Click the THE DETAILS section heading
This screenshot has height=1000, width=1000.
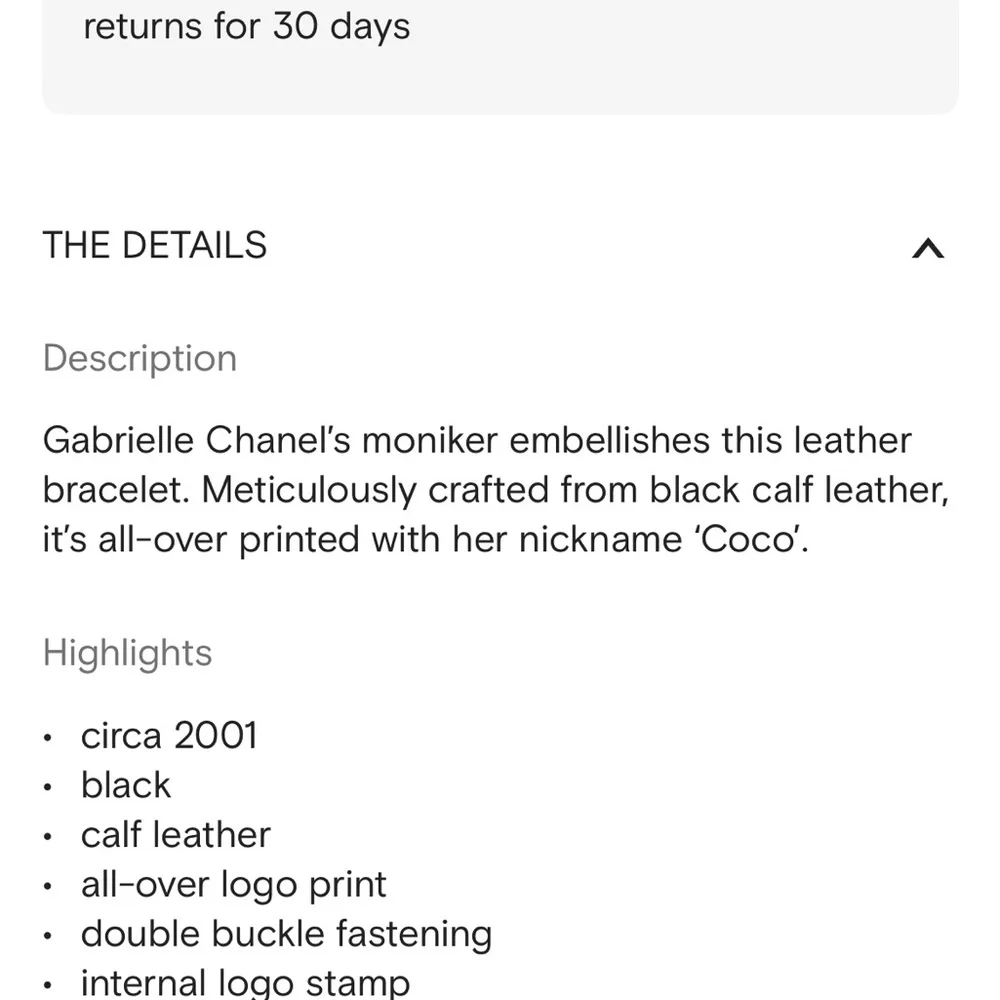[155, 246]
